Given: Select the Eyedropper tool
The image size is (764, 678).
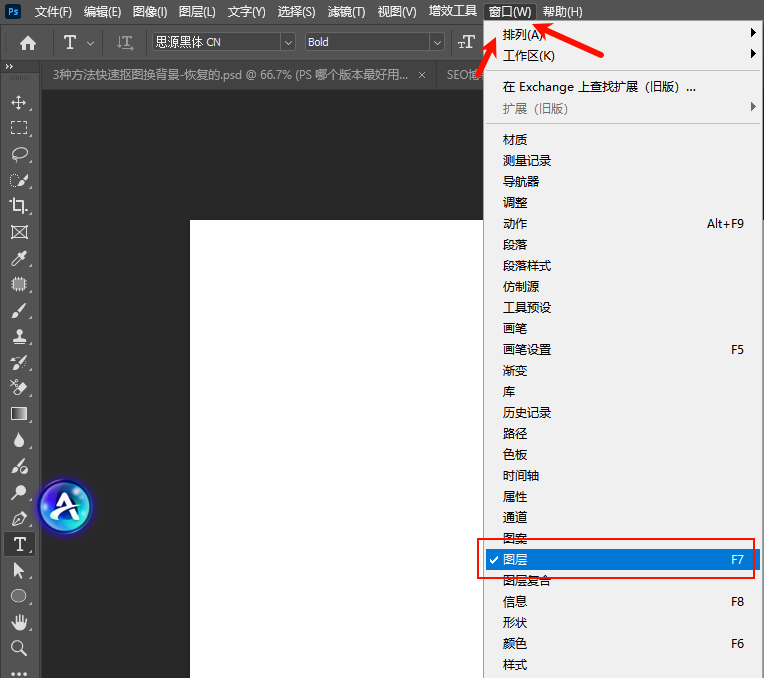Looking at the screenshot, I should (x=19, y=258).
